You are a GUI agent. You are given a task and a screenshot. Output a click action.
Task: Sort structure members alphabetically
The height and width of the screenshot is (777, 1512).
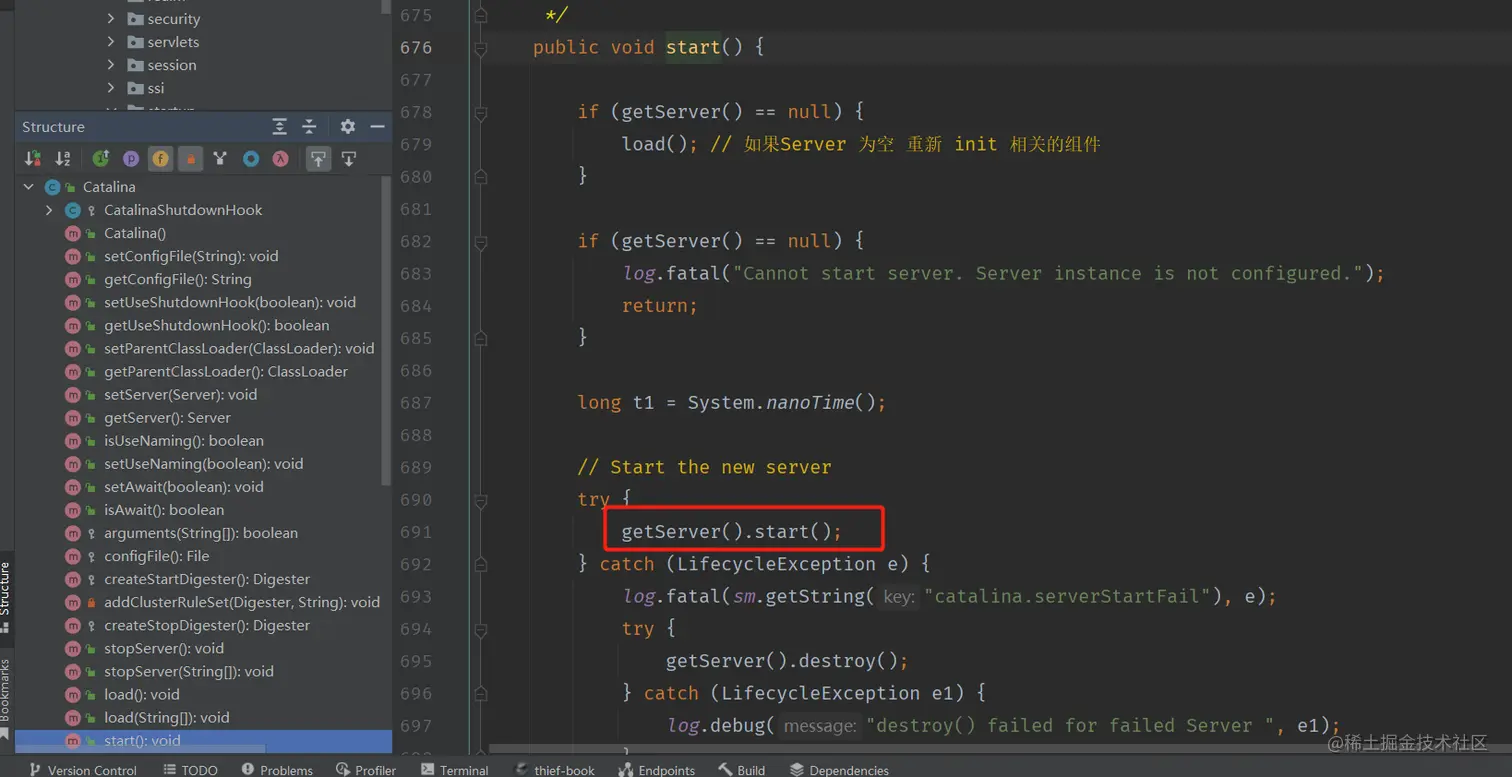(63, 158)
